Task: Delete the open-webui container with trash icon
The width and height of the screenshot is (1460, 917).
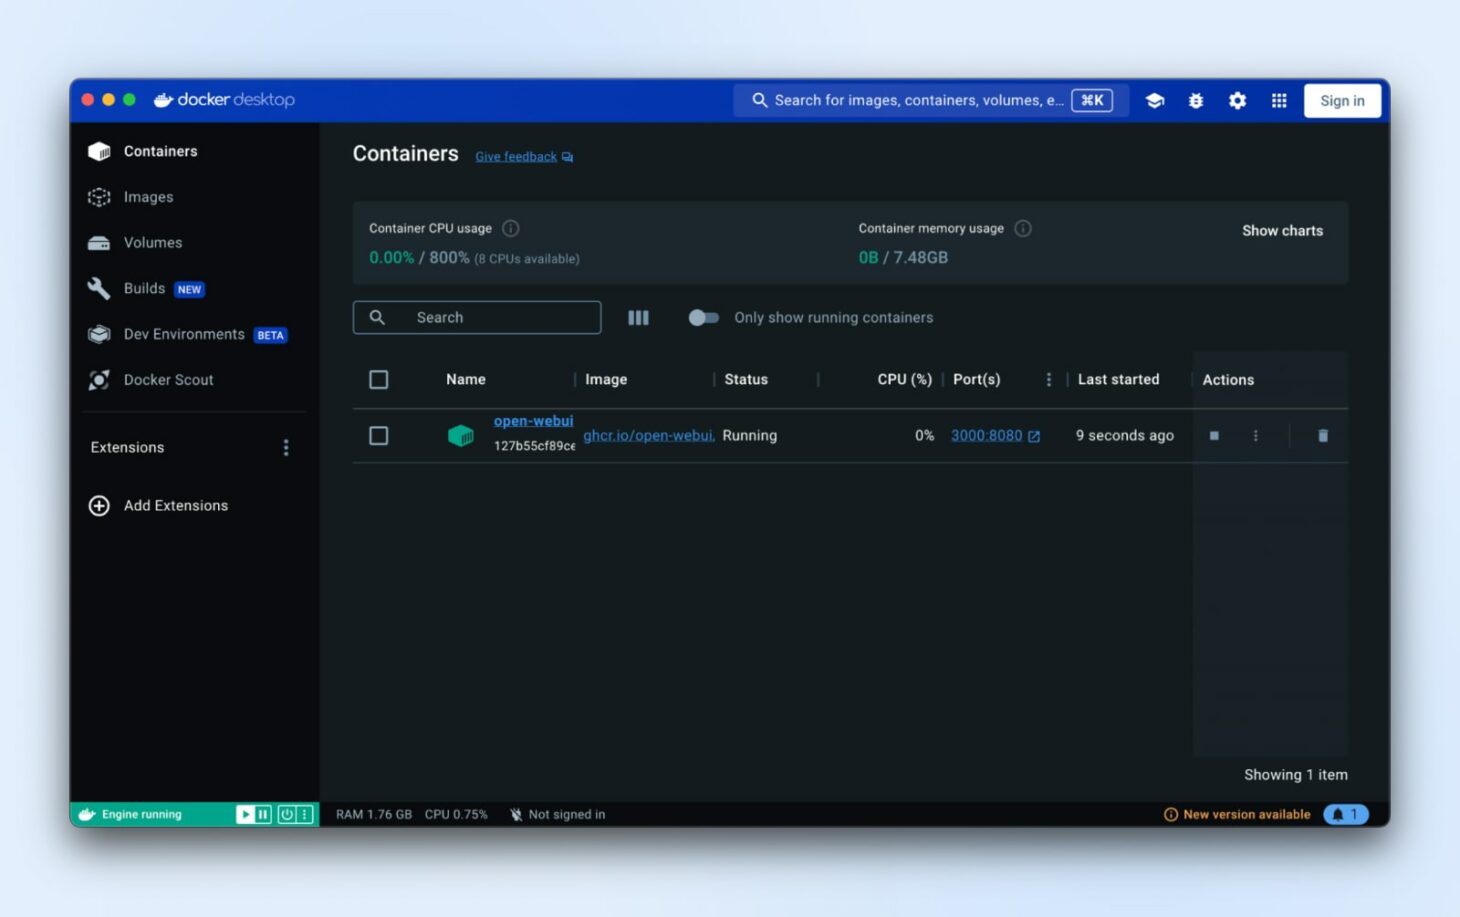Action: pos(1322,436)
